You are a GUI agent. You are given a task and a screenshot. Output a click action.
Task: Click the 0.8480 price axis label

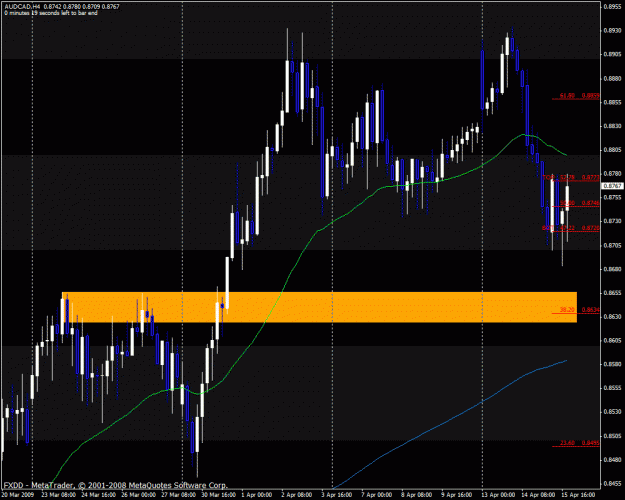[612, 460]
